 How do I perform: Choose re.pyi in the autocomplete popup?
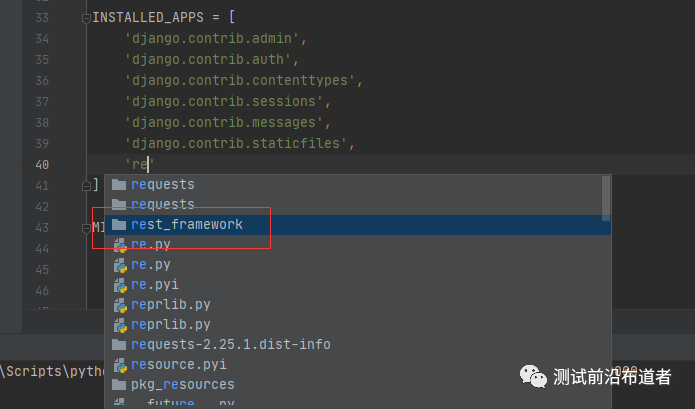154,284
